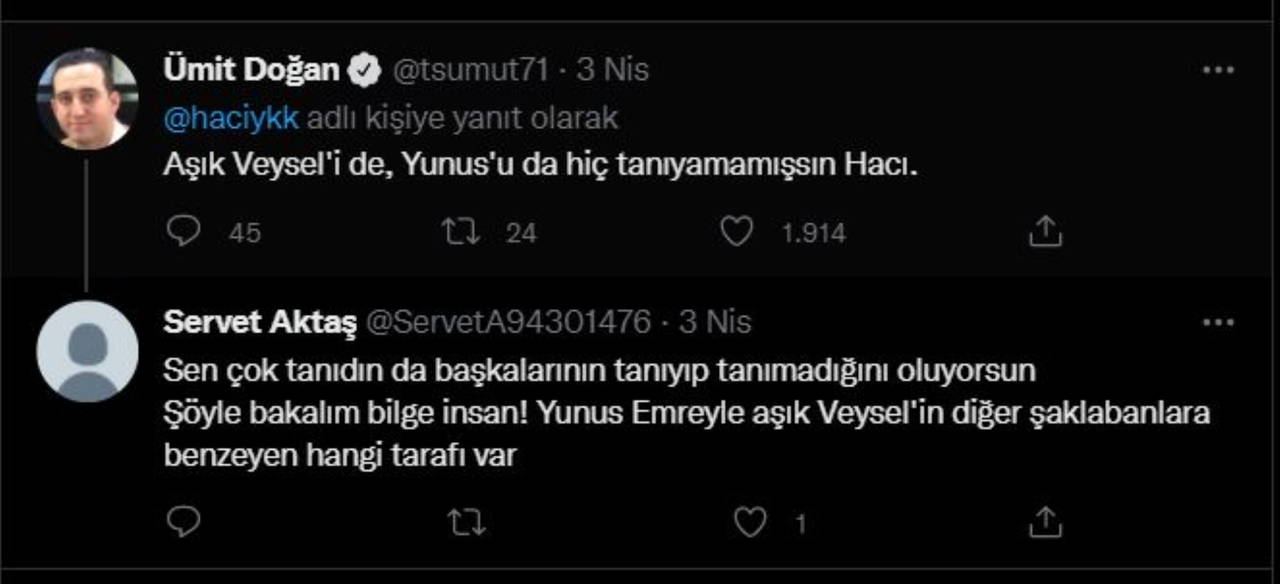Open Servet Aktaş's tweet text starting "Sen çok tanıdın"
Image resolution: width=1280 pixels, height=584 pixels.
click(598, 370)
